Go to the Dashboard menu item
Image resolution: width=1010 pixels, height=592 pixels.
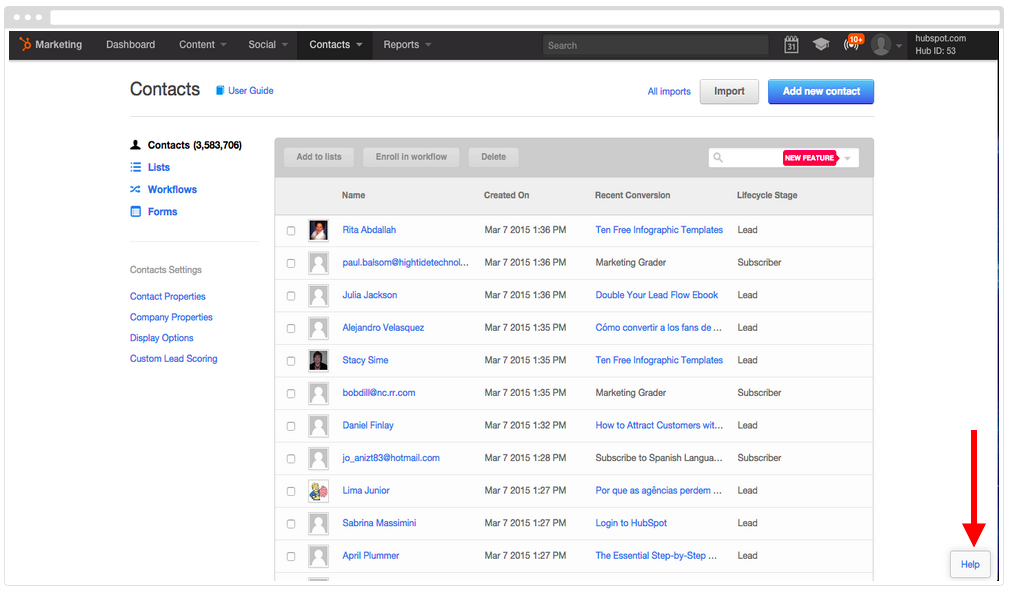tap(131, 45)
